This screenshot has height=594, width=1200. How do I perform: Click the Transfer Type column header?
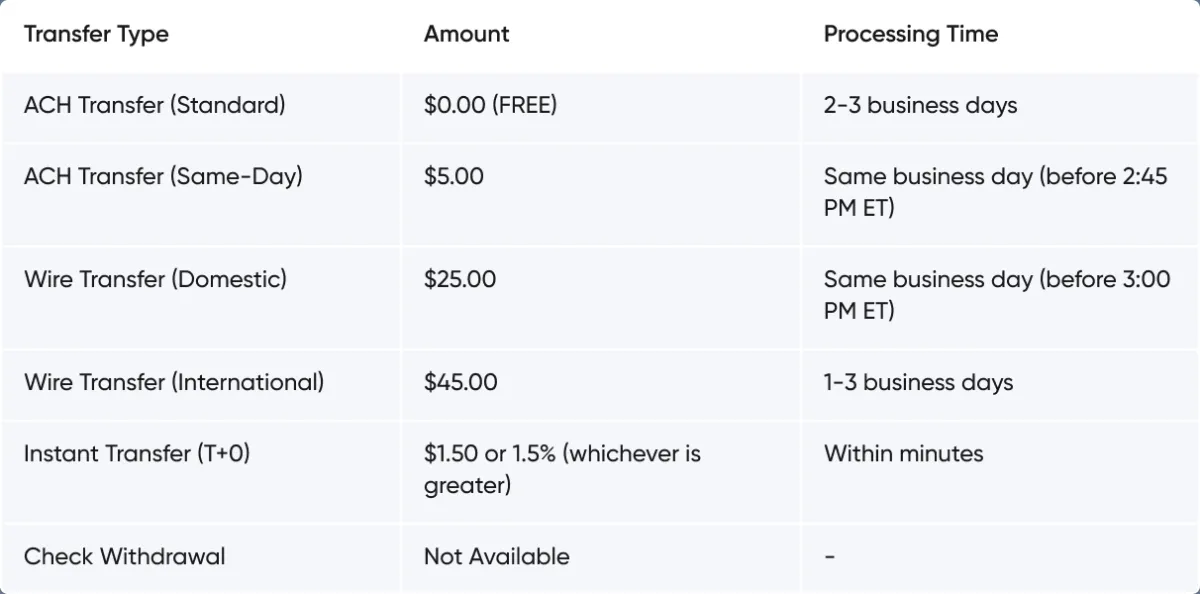pyautogui.click(x=96, y=34)
